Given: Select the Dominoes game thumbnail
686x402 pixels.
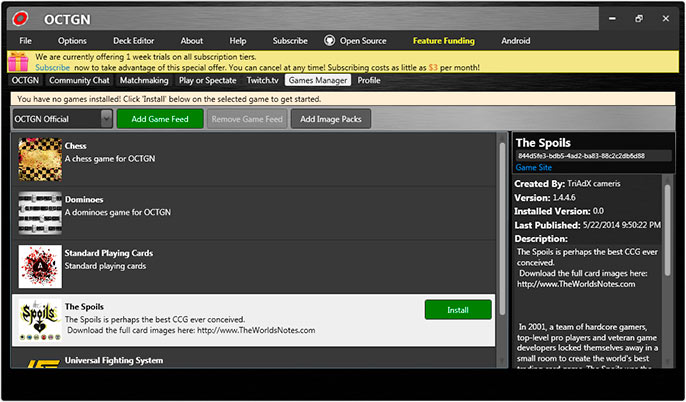Looking at the screenshot, I should (40, 213).
